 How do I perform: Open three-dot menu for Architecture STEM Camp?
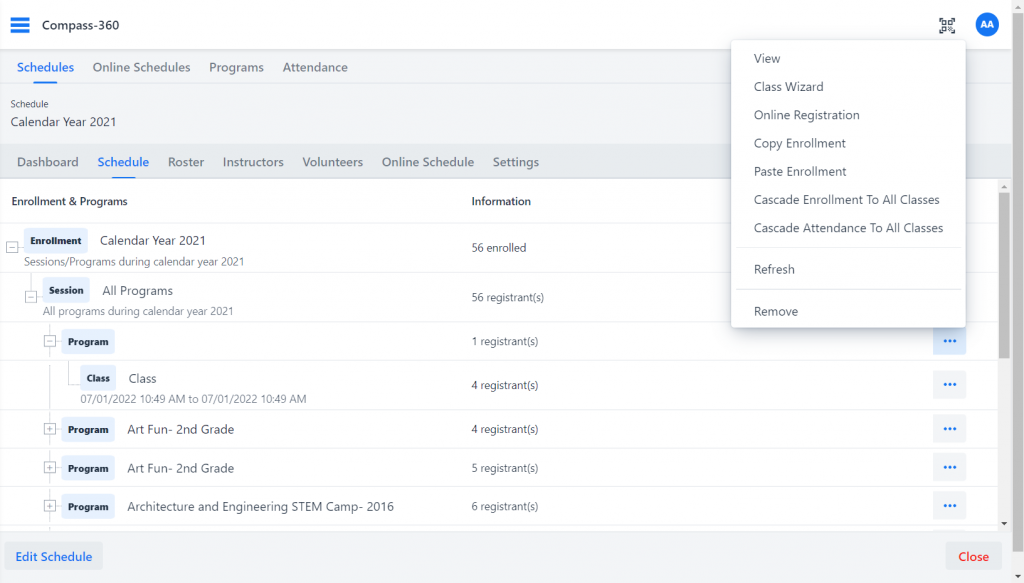(950, 506)
